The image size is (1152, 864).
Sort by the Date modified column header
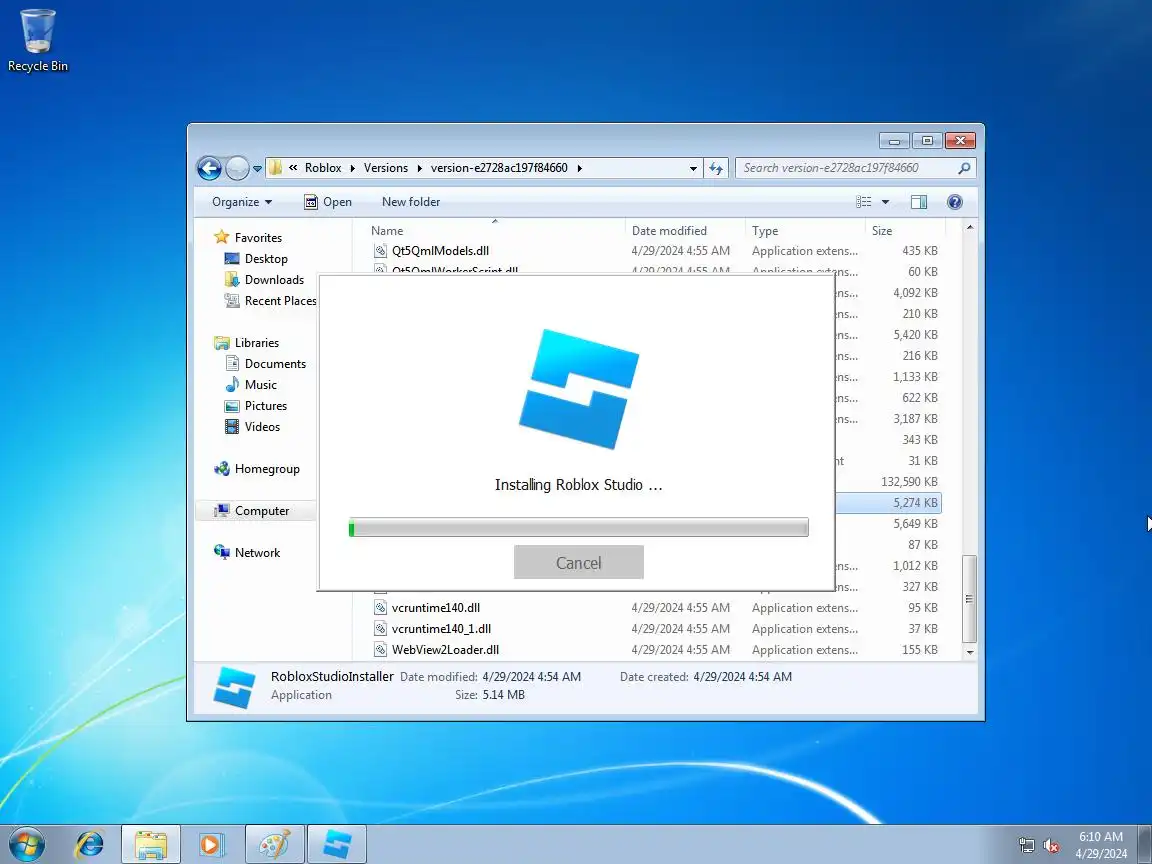pyautogui.click(x=685, y=231)
